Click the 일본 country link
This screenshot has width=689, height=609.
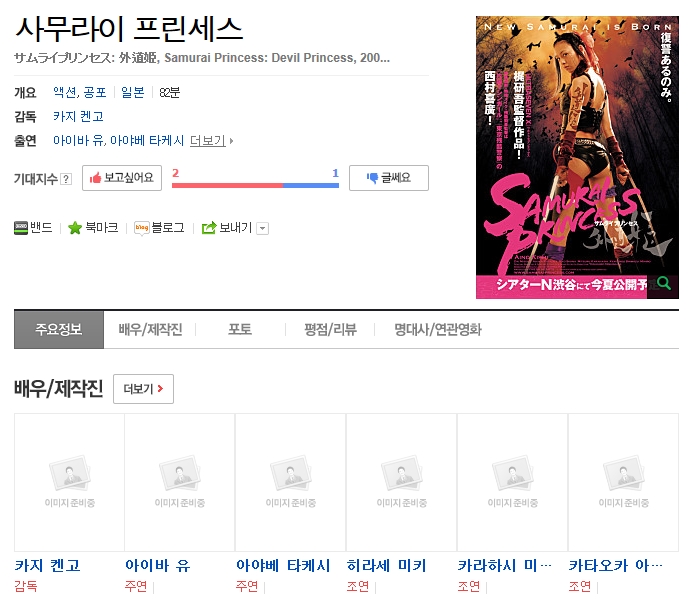[x=133, y=92]
